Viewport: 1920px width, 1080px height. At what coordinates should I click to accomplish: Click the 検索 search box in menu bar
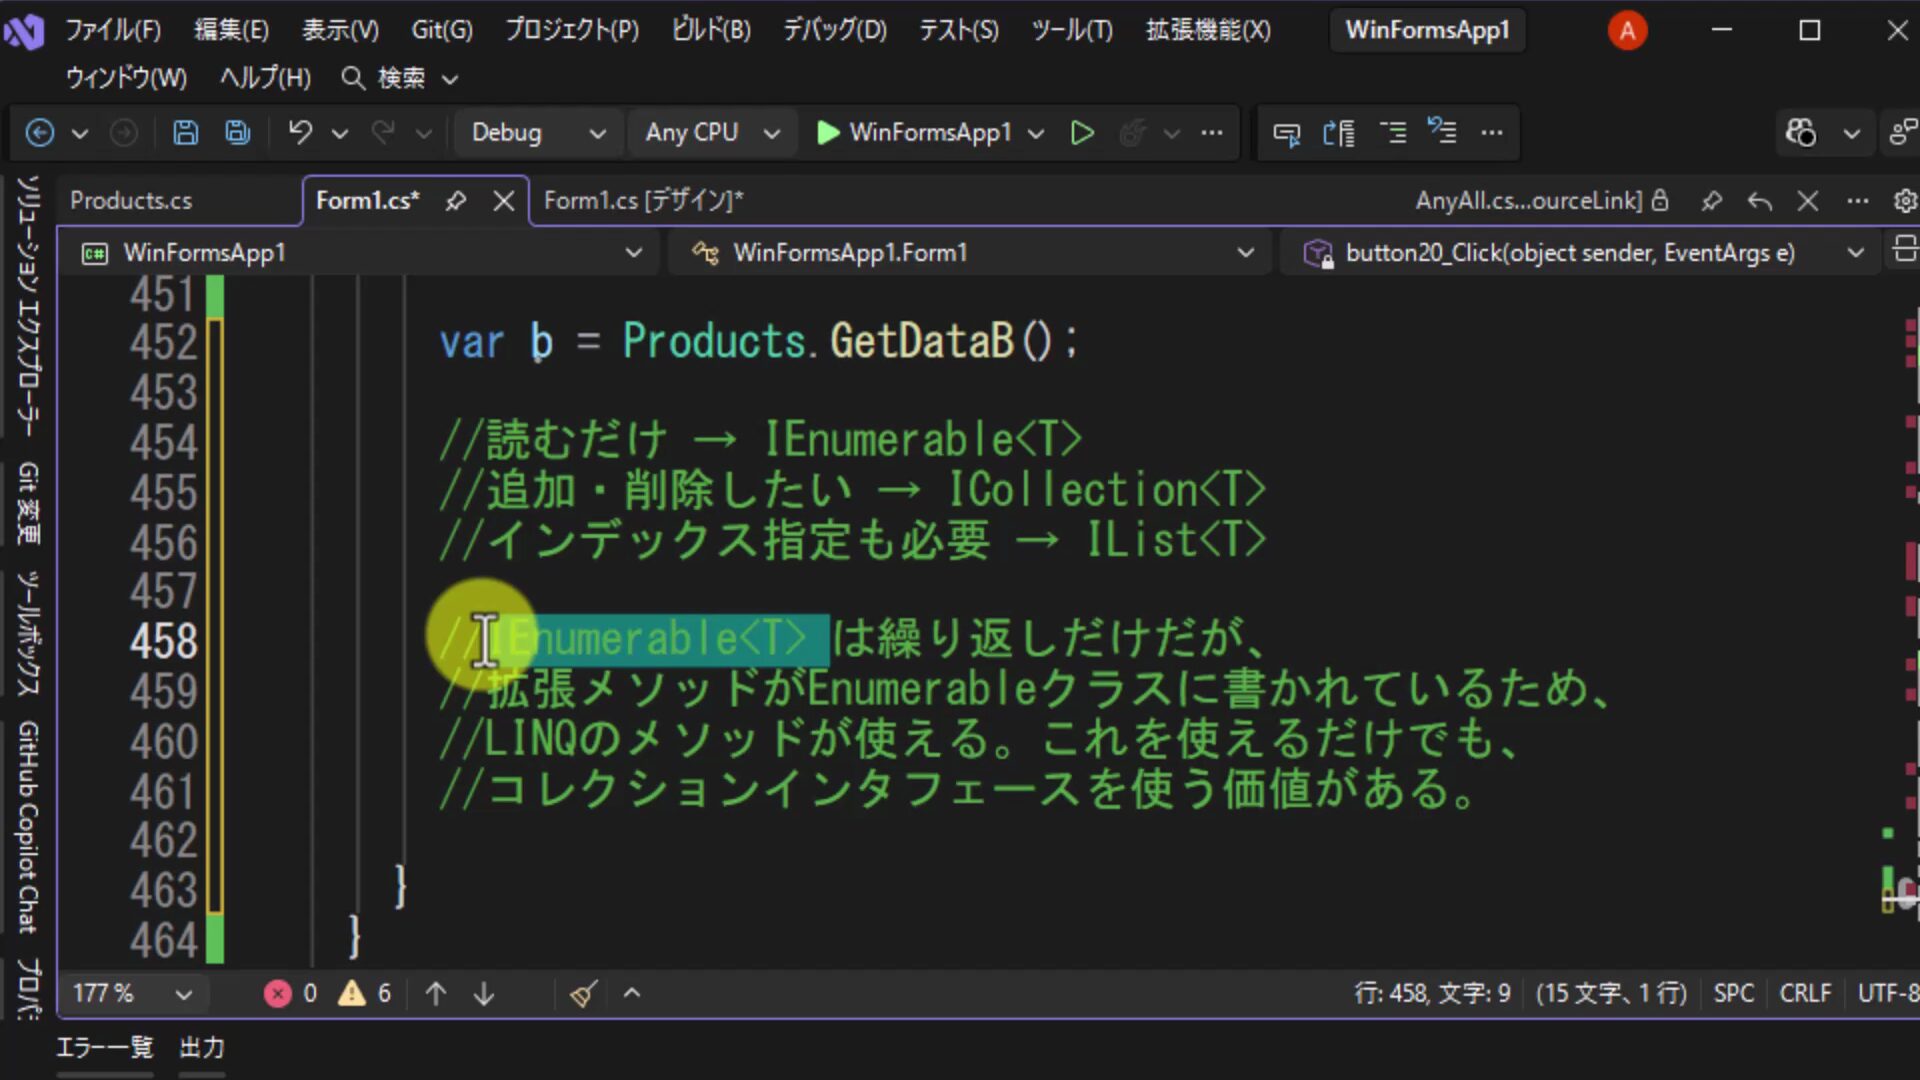400,78
